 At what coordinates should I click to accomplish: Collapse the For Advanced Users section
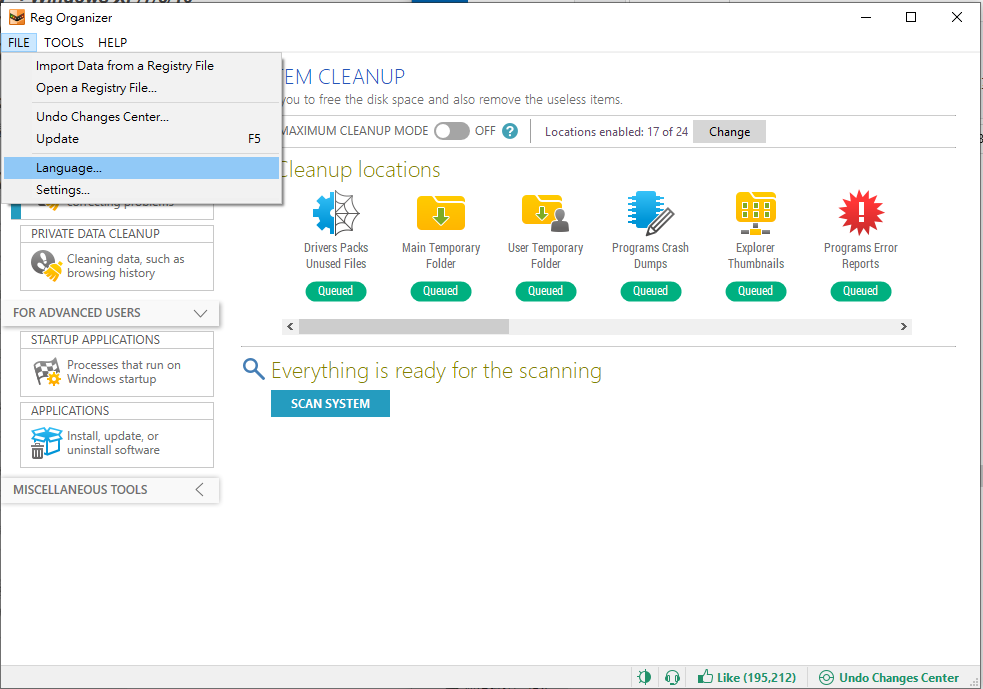point(200,313)
